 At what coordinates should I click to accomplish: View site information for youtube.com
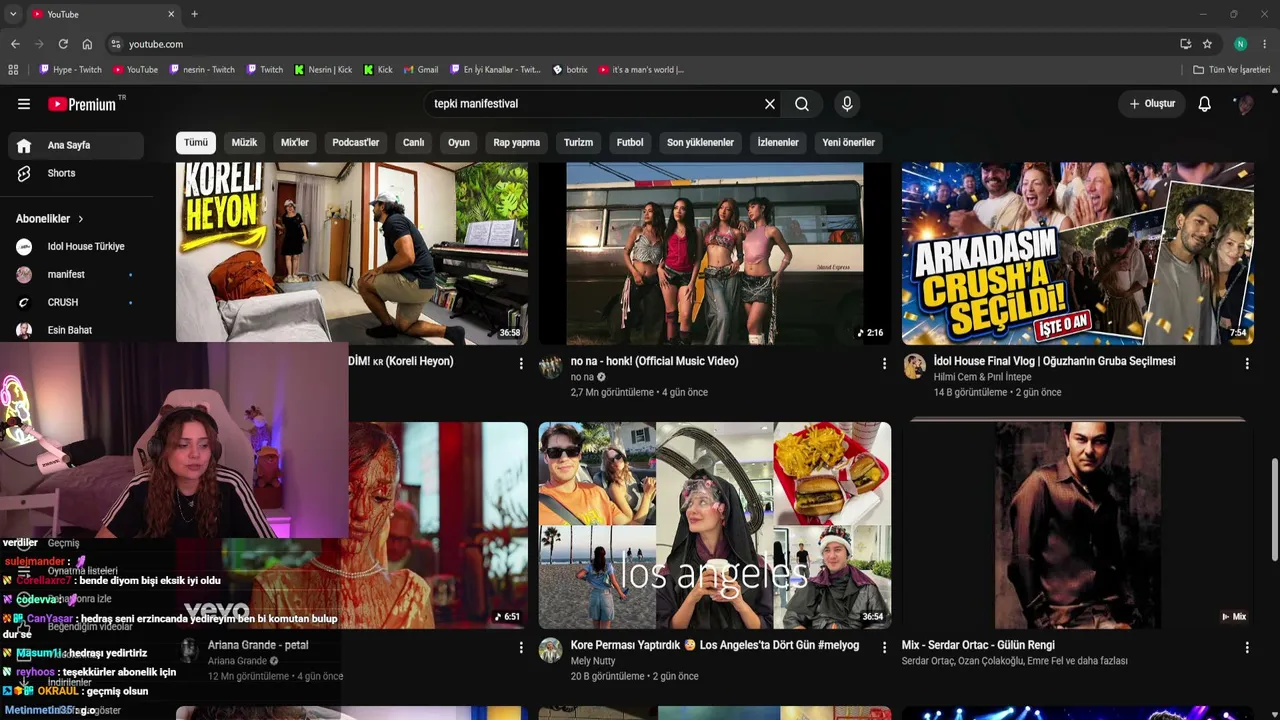point(116,44)
